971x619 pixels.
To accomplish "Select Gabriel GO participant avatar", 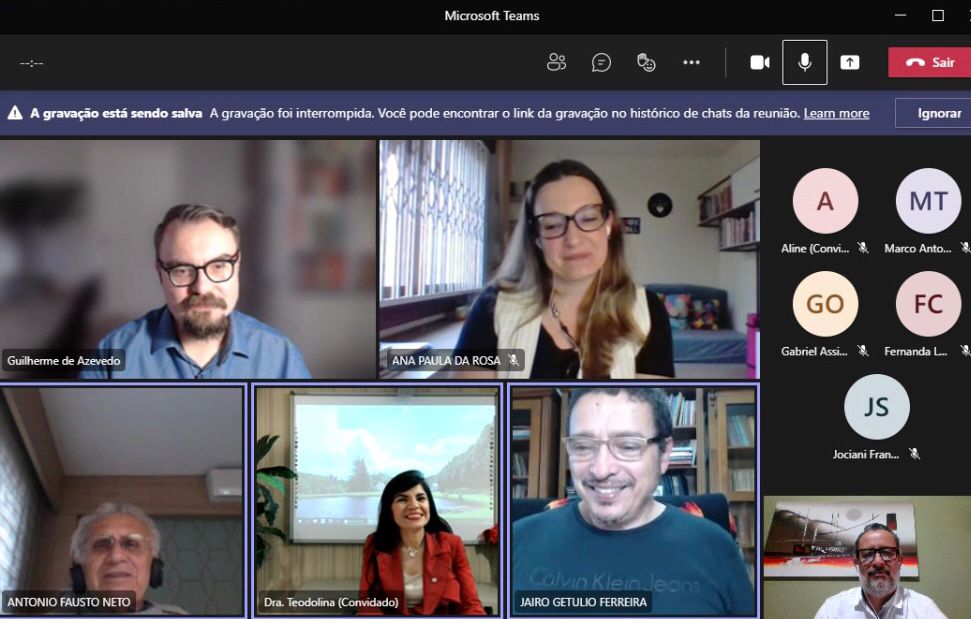I will [x=825, y=304].
